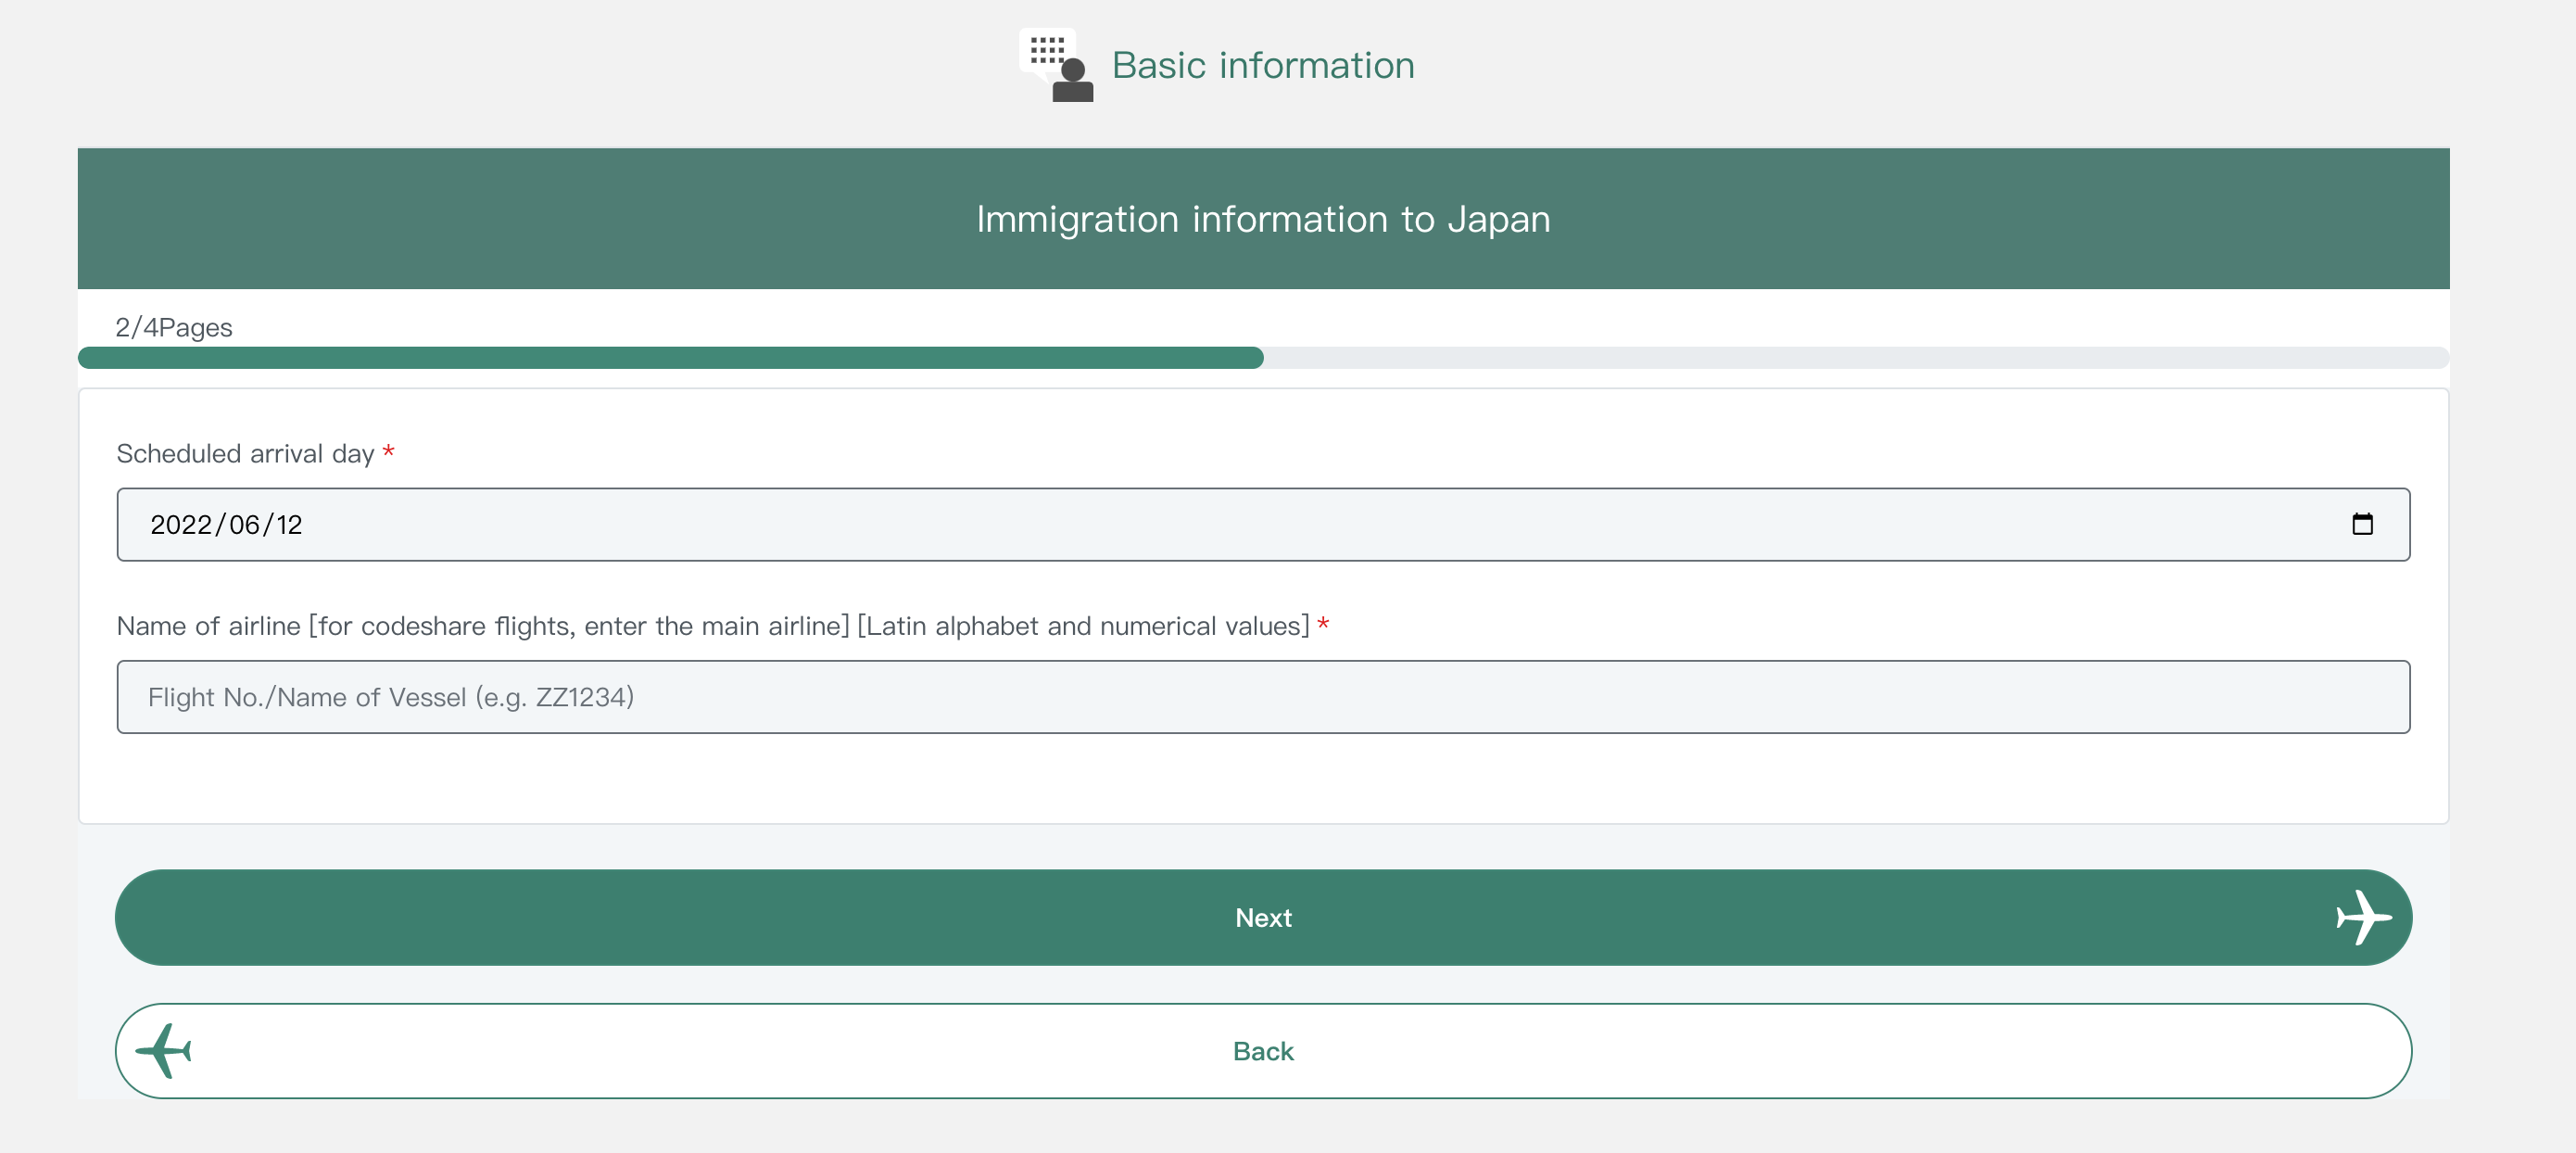Click the 'Name of airline' field label

(x=713, y=626)
